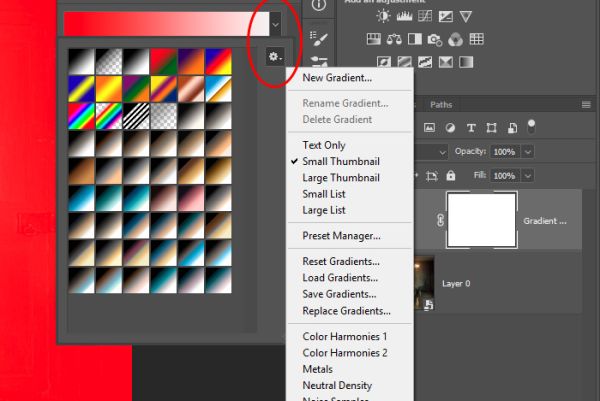Screen dimensions: 600x401
Task: Unlink the mask from Gradient layer
Action: click(440, 220)
